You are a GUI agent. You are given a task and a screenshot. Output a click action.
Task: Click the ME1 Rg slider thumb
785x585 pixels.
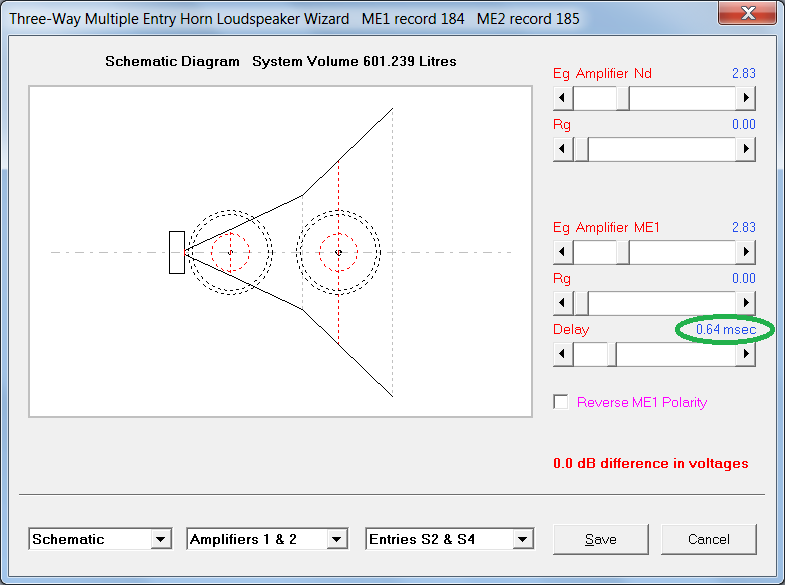(x=581, y=303)
